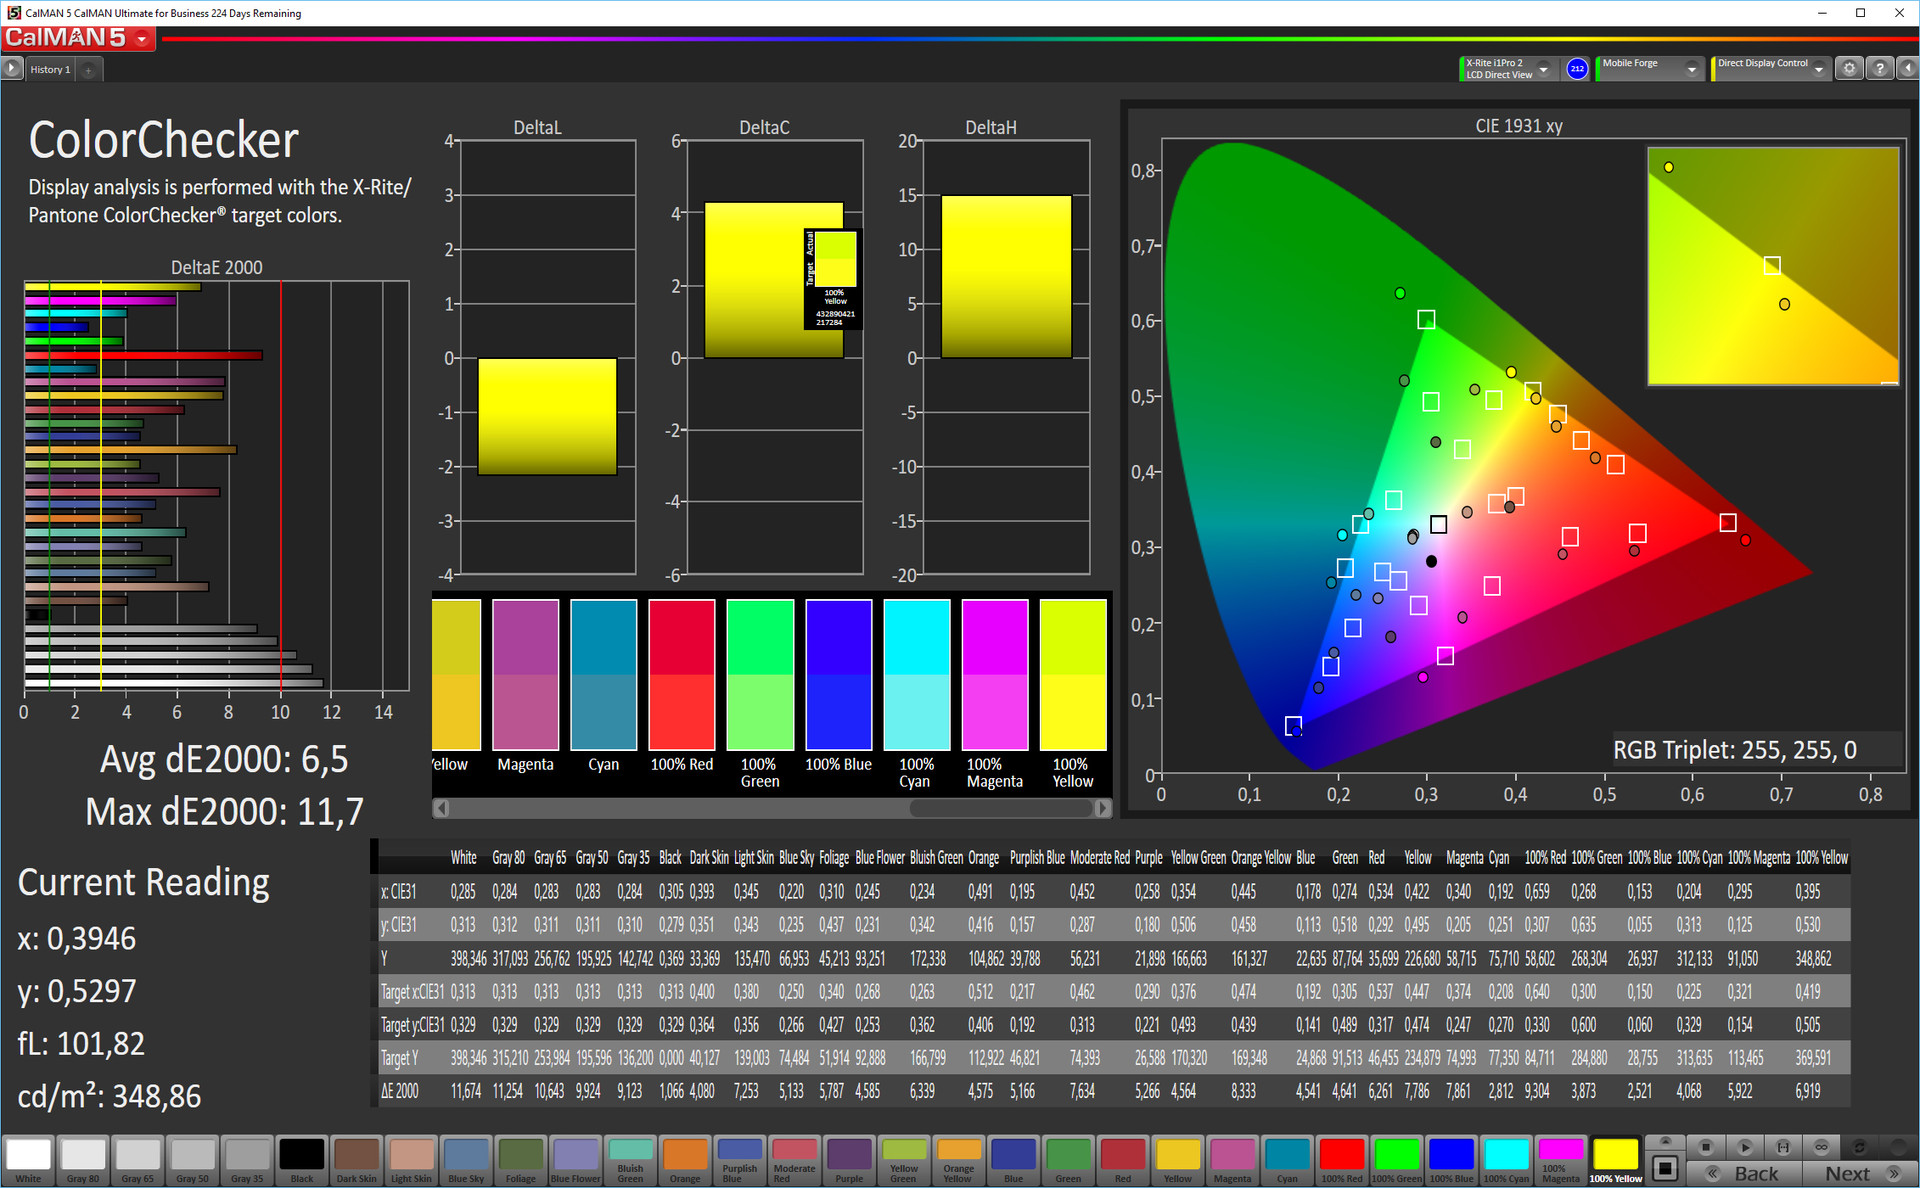Screen dimensions: 1920x1188
Task: Collapse the side panel left-arrow icon
Action: pyautogui.click(x=1907, y=69)
